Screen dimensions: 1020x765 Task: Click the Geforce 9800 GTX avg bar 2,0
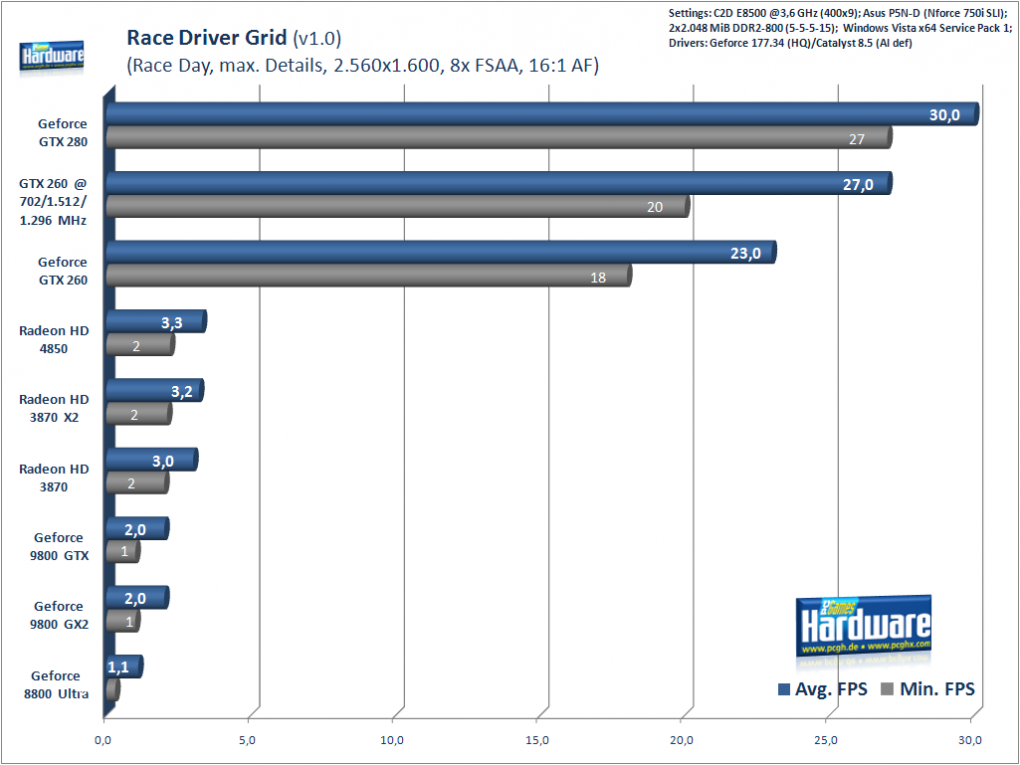(137, 528)
